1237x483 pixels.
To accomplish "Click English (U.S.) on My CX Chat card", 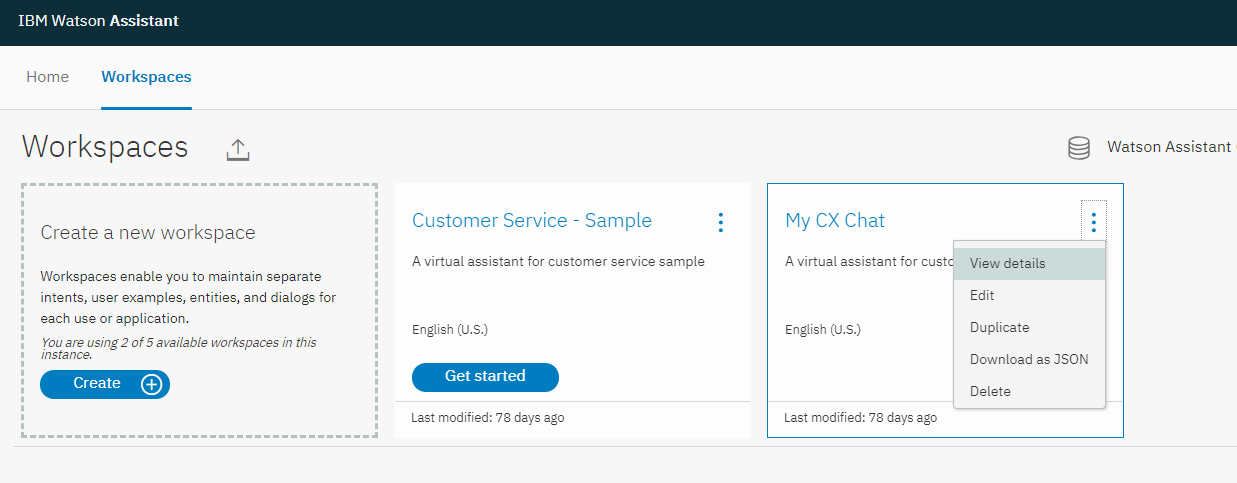I will click(823, 330).
